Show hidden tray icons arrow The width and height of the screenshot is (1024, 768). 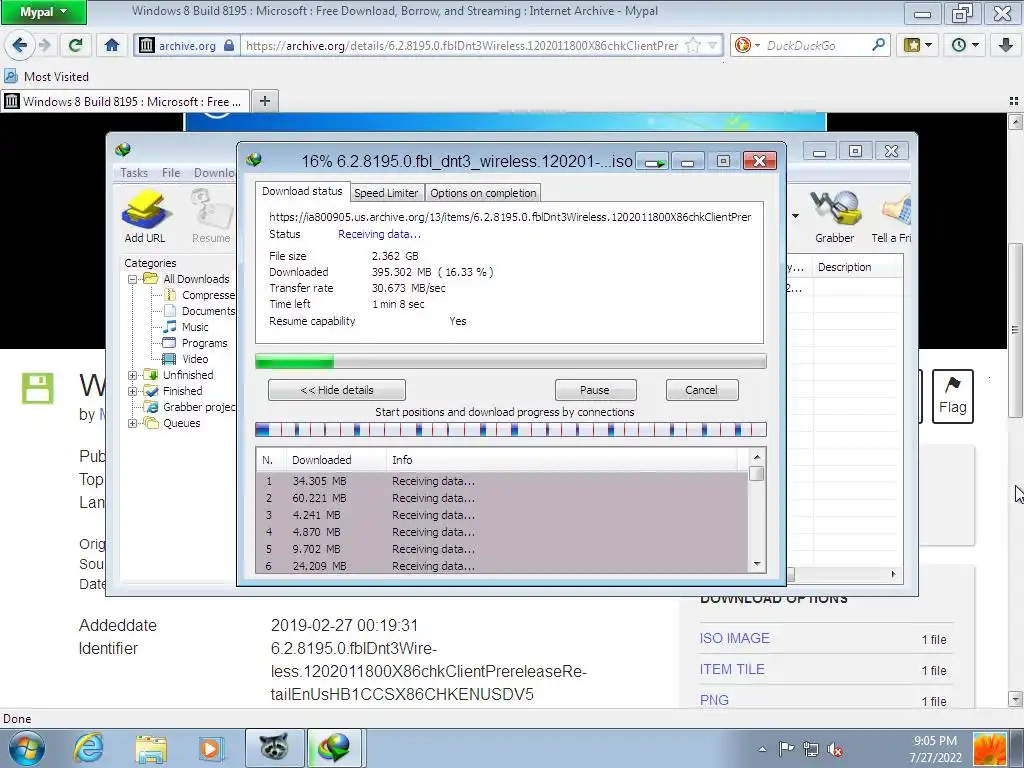pos(762,749)
